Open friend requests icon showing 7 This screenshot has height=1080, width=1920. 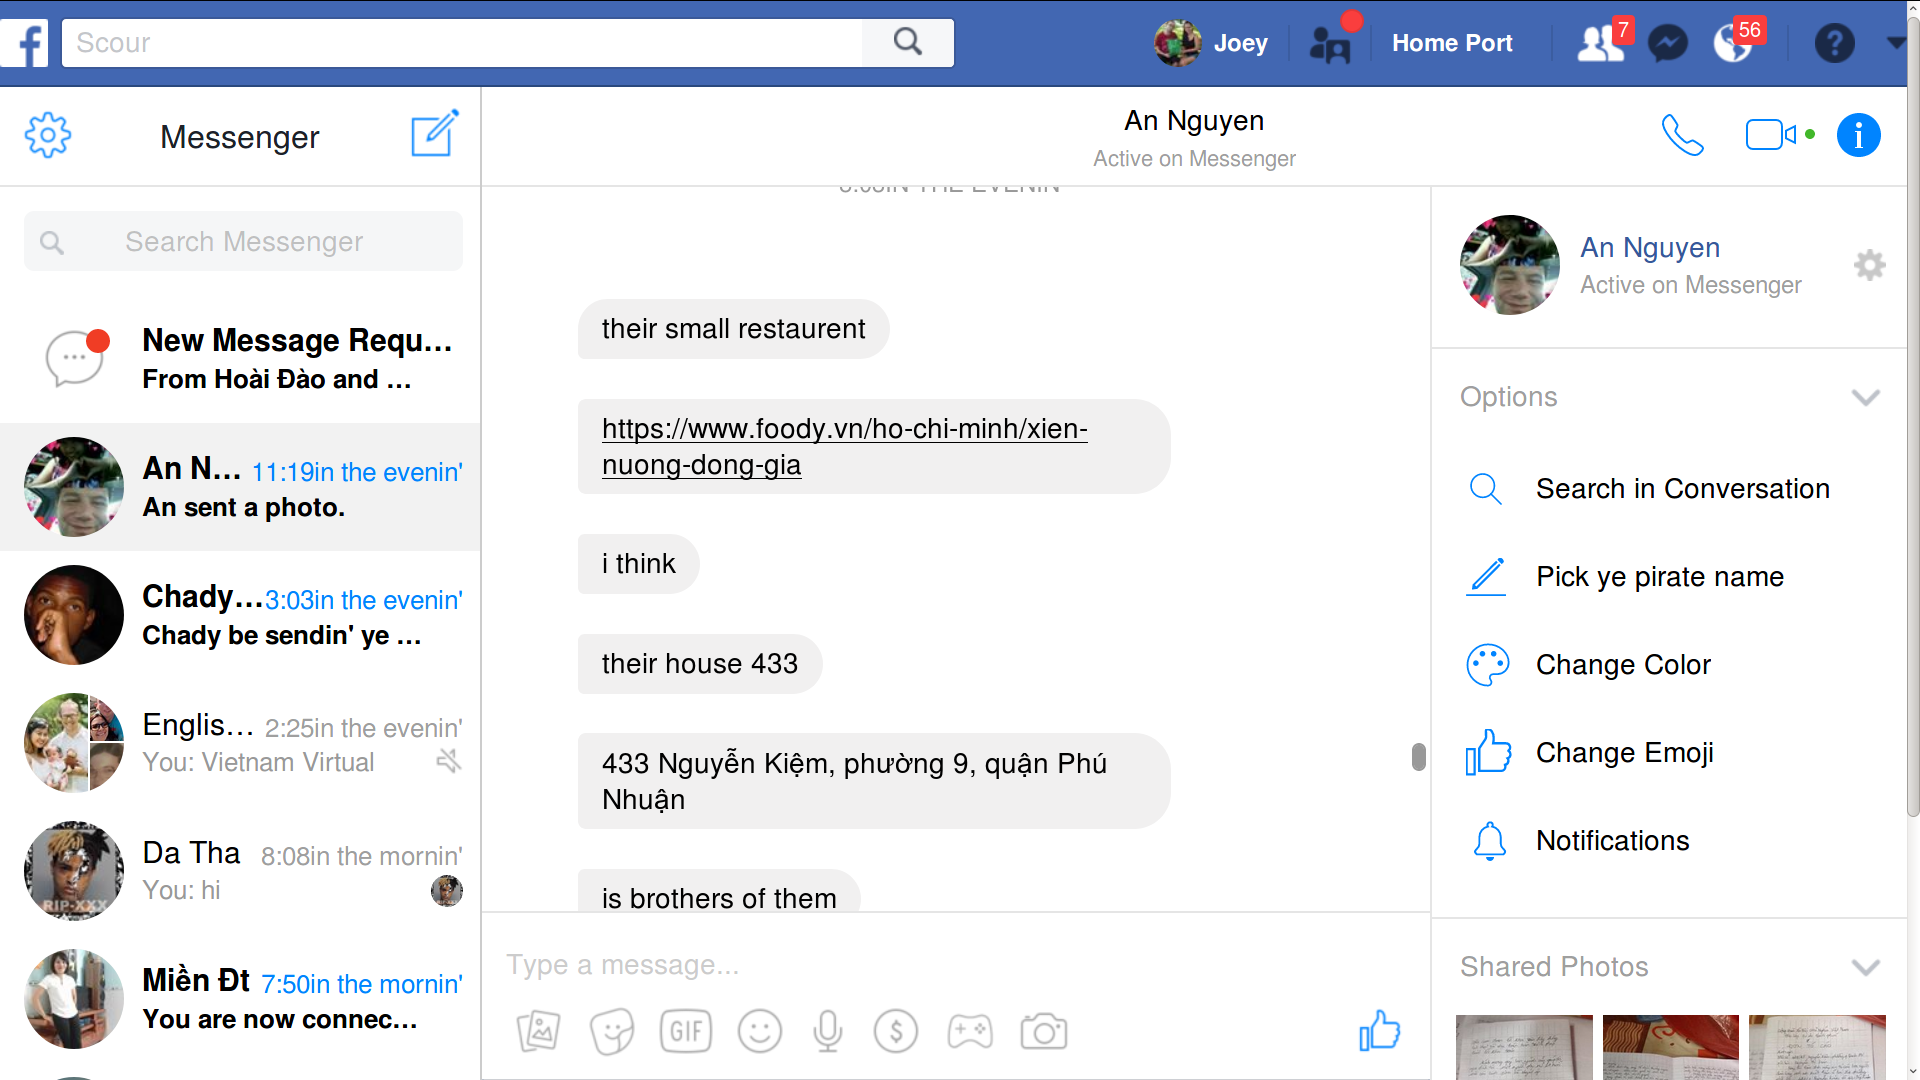click(x=1602, y=43)
